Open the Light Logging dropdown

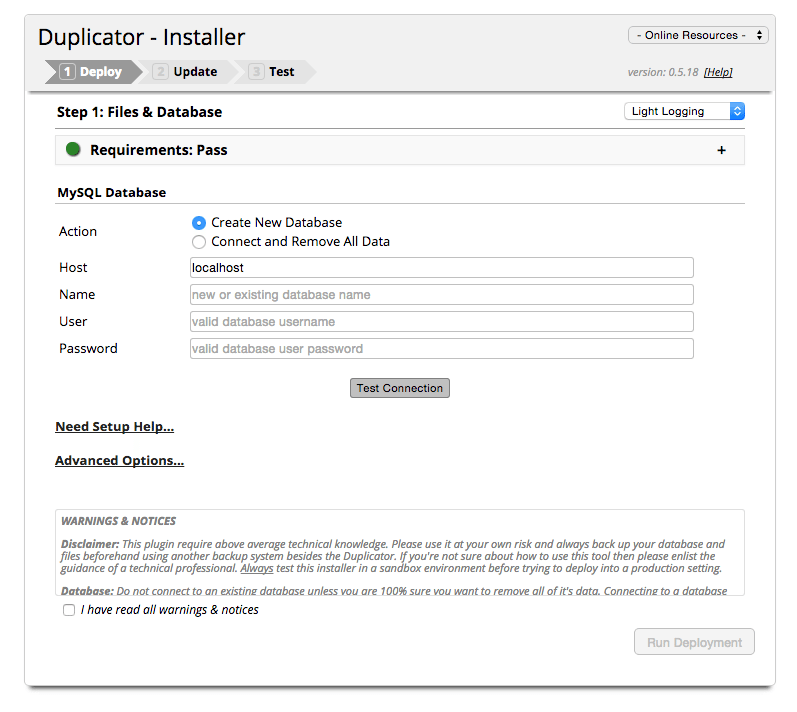tap(684, 111)
